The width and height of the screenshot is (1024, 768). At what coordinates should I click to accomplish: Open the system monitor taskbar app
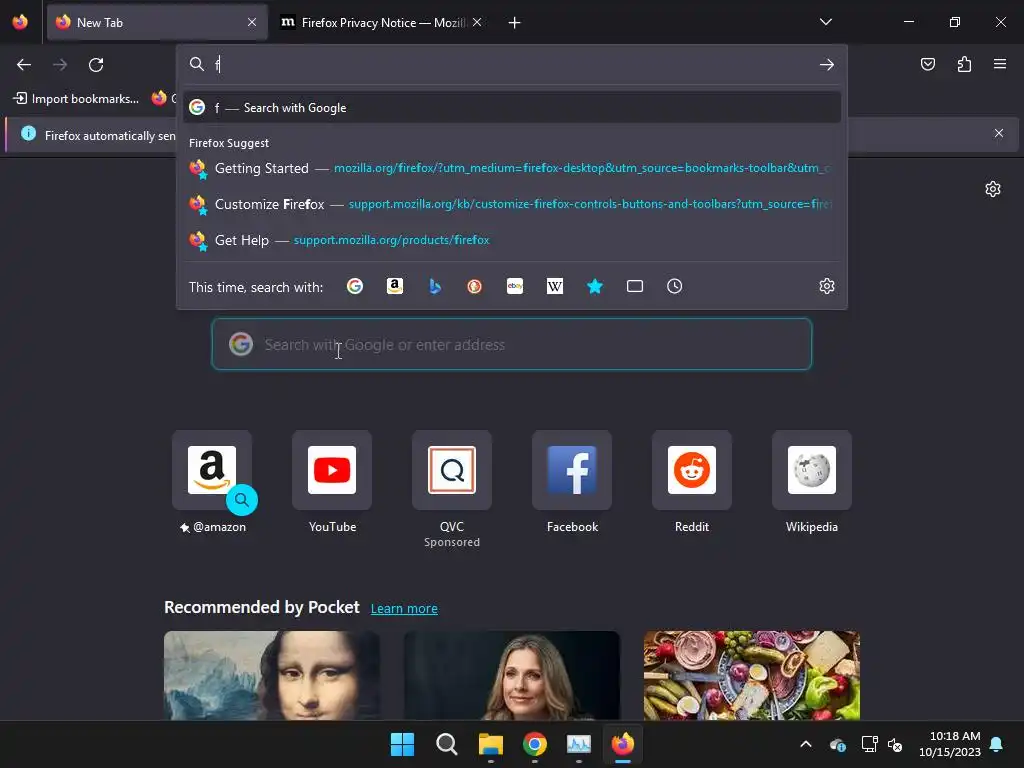579,744
